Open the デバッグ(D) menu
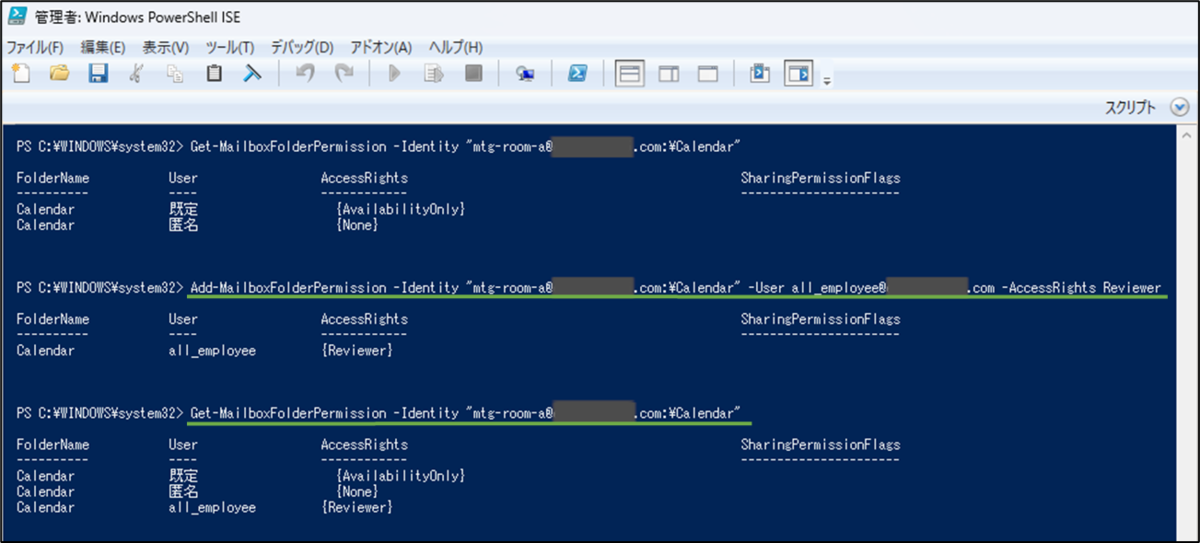 302,47
